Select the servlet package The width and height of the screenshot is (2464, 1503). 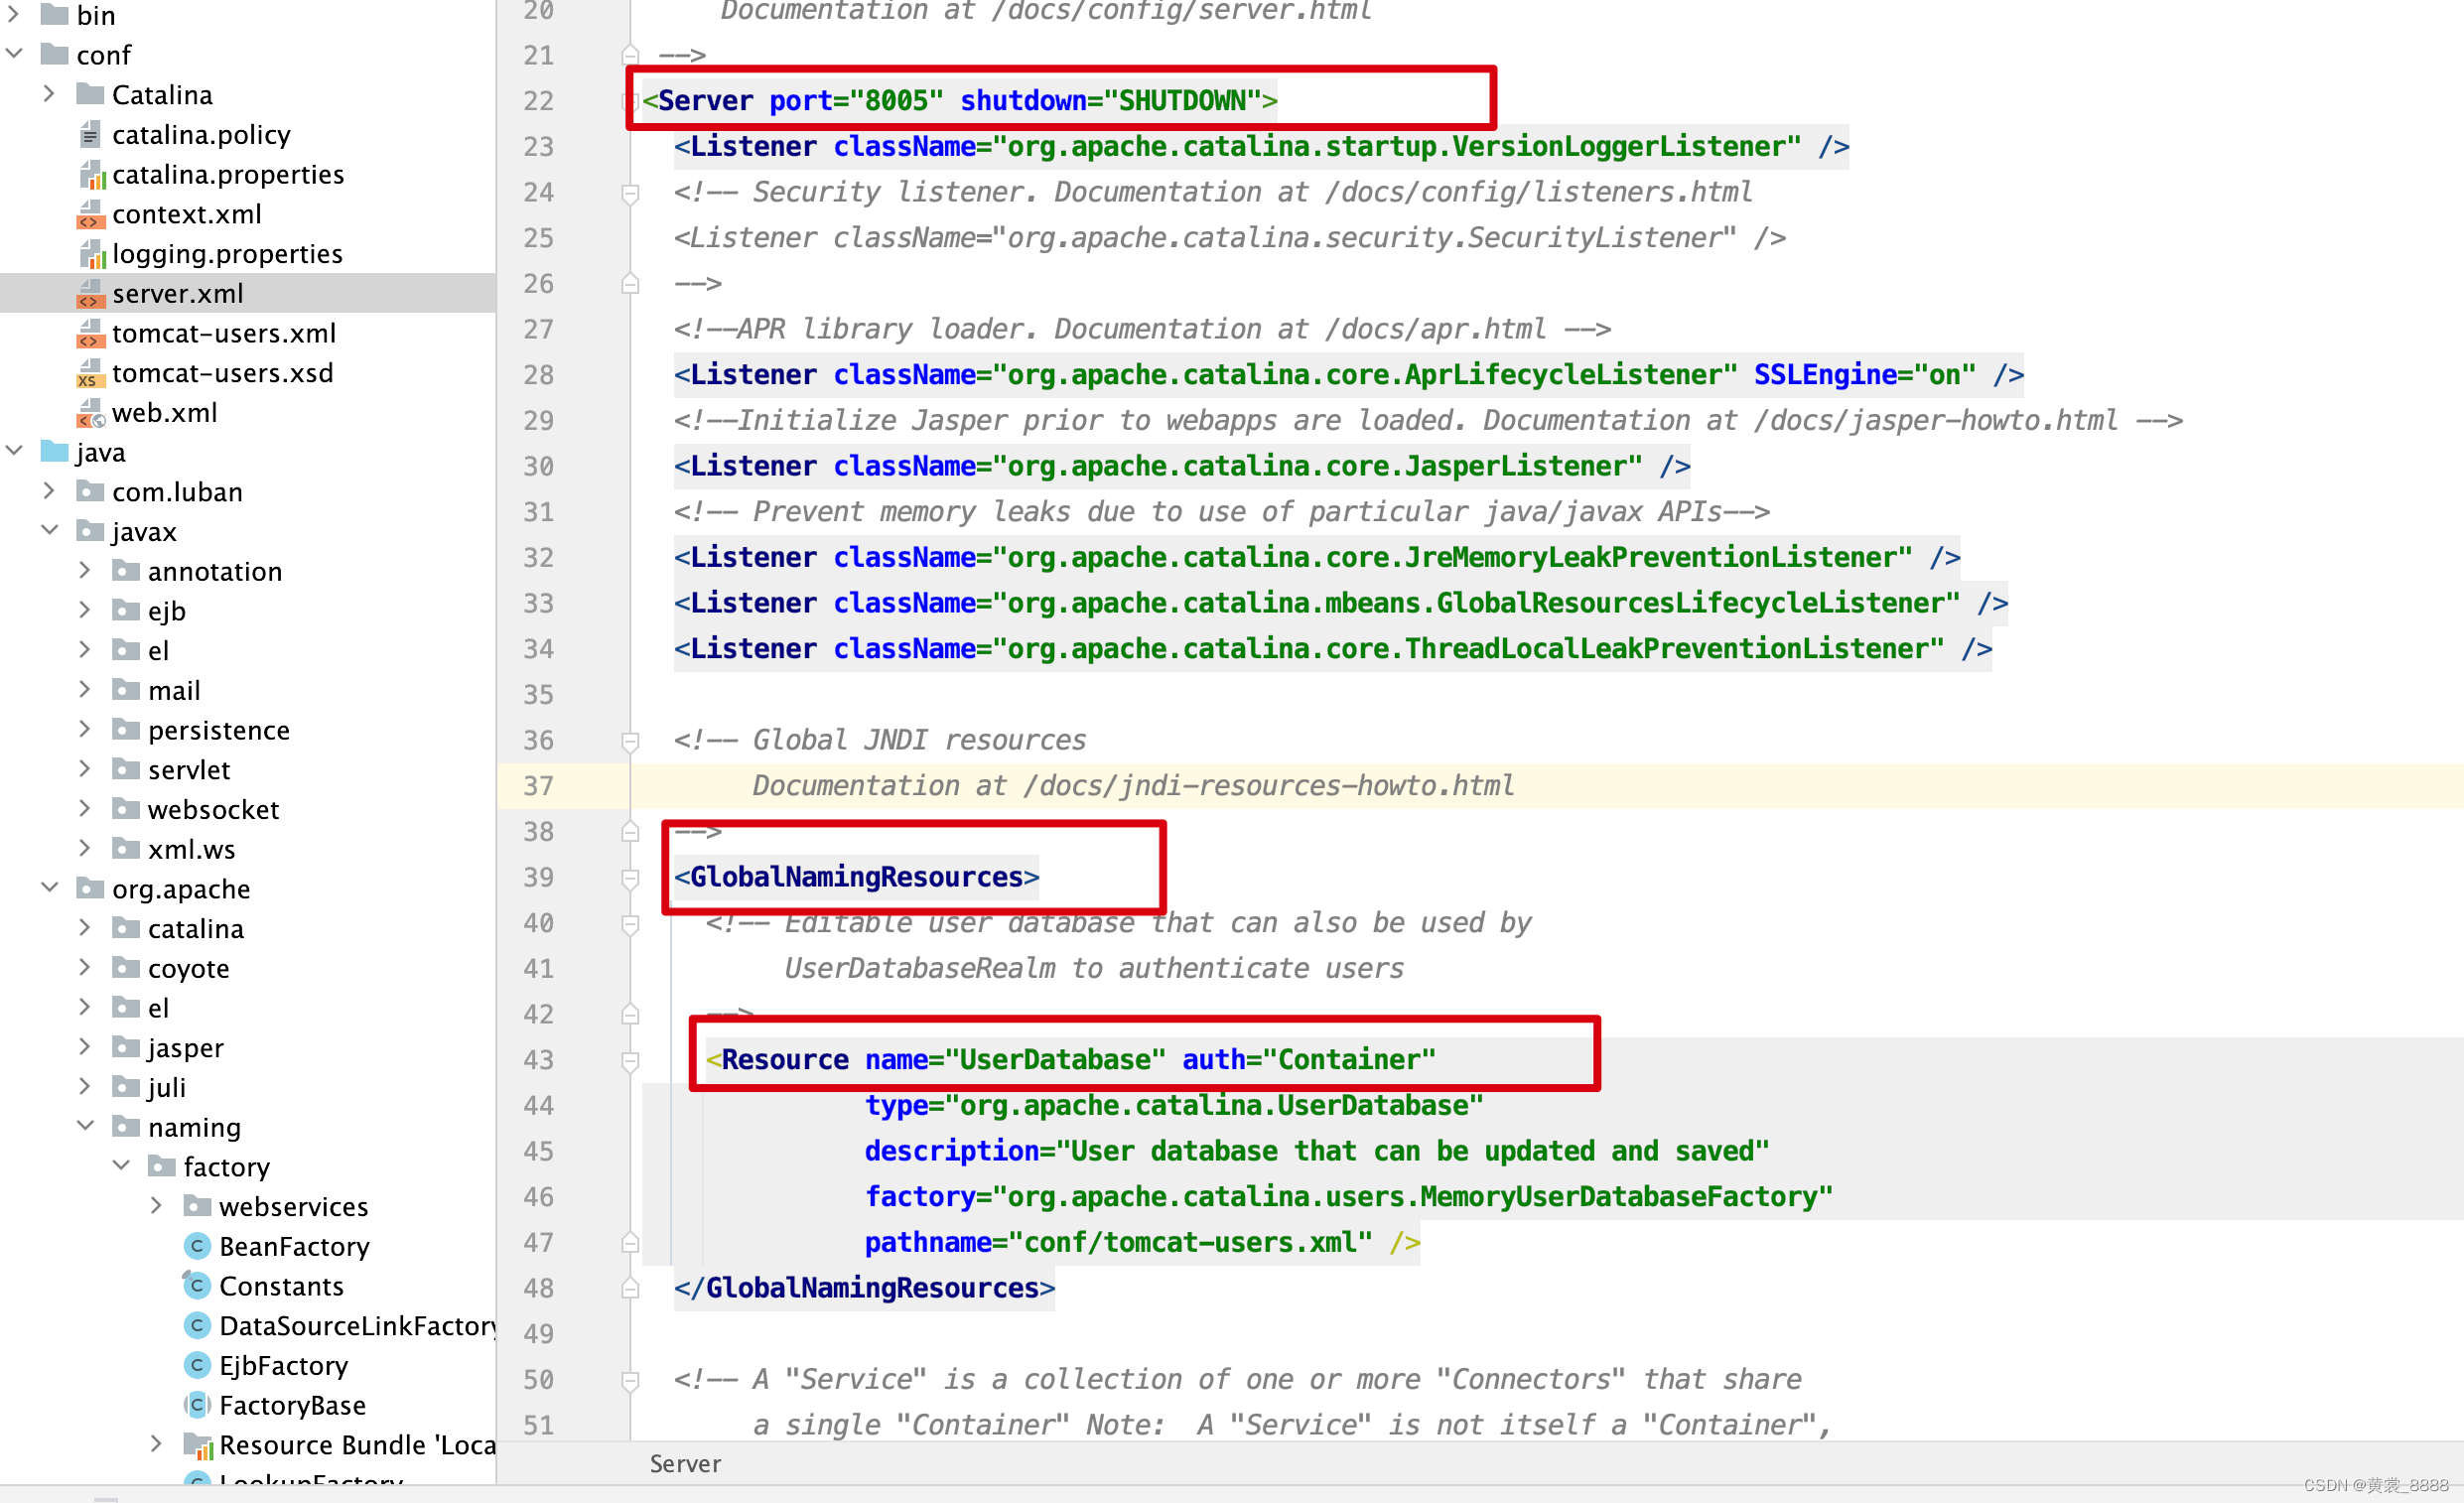[248, 769]
